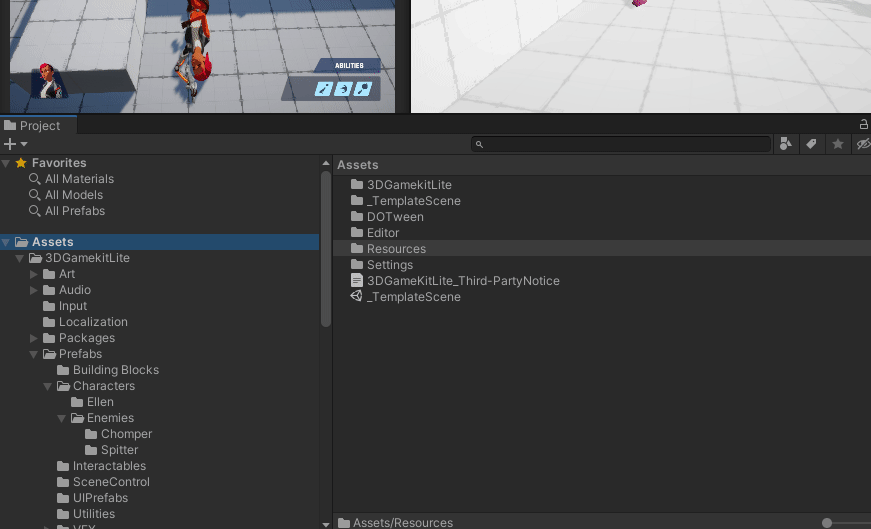871x529 pixels.
Task: Collapse the Assets root folder arrow
Action: pos(6,242)
